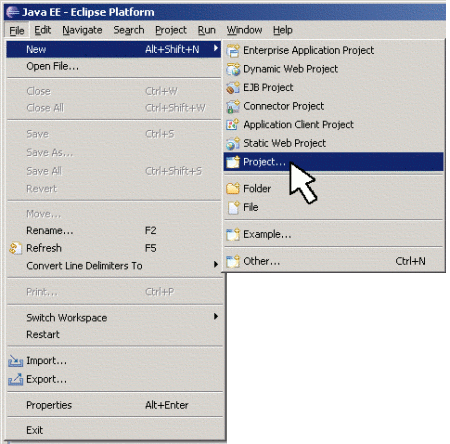
Task: Click the Example... wizard icon
Action: pyautogui.click(x=233, y=234)
